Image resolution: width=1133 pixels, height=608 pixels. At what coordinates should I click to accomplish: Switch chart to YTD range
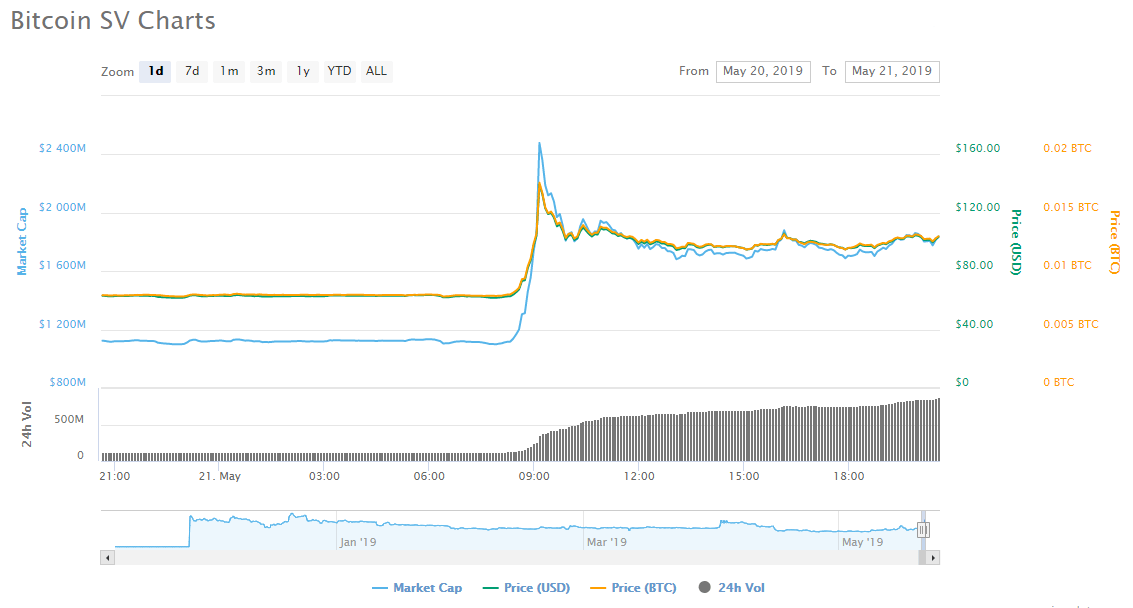point(340,71)
